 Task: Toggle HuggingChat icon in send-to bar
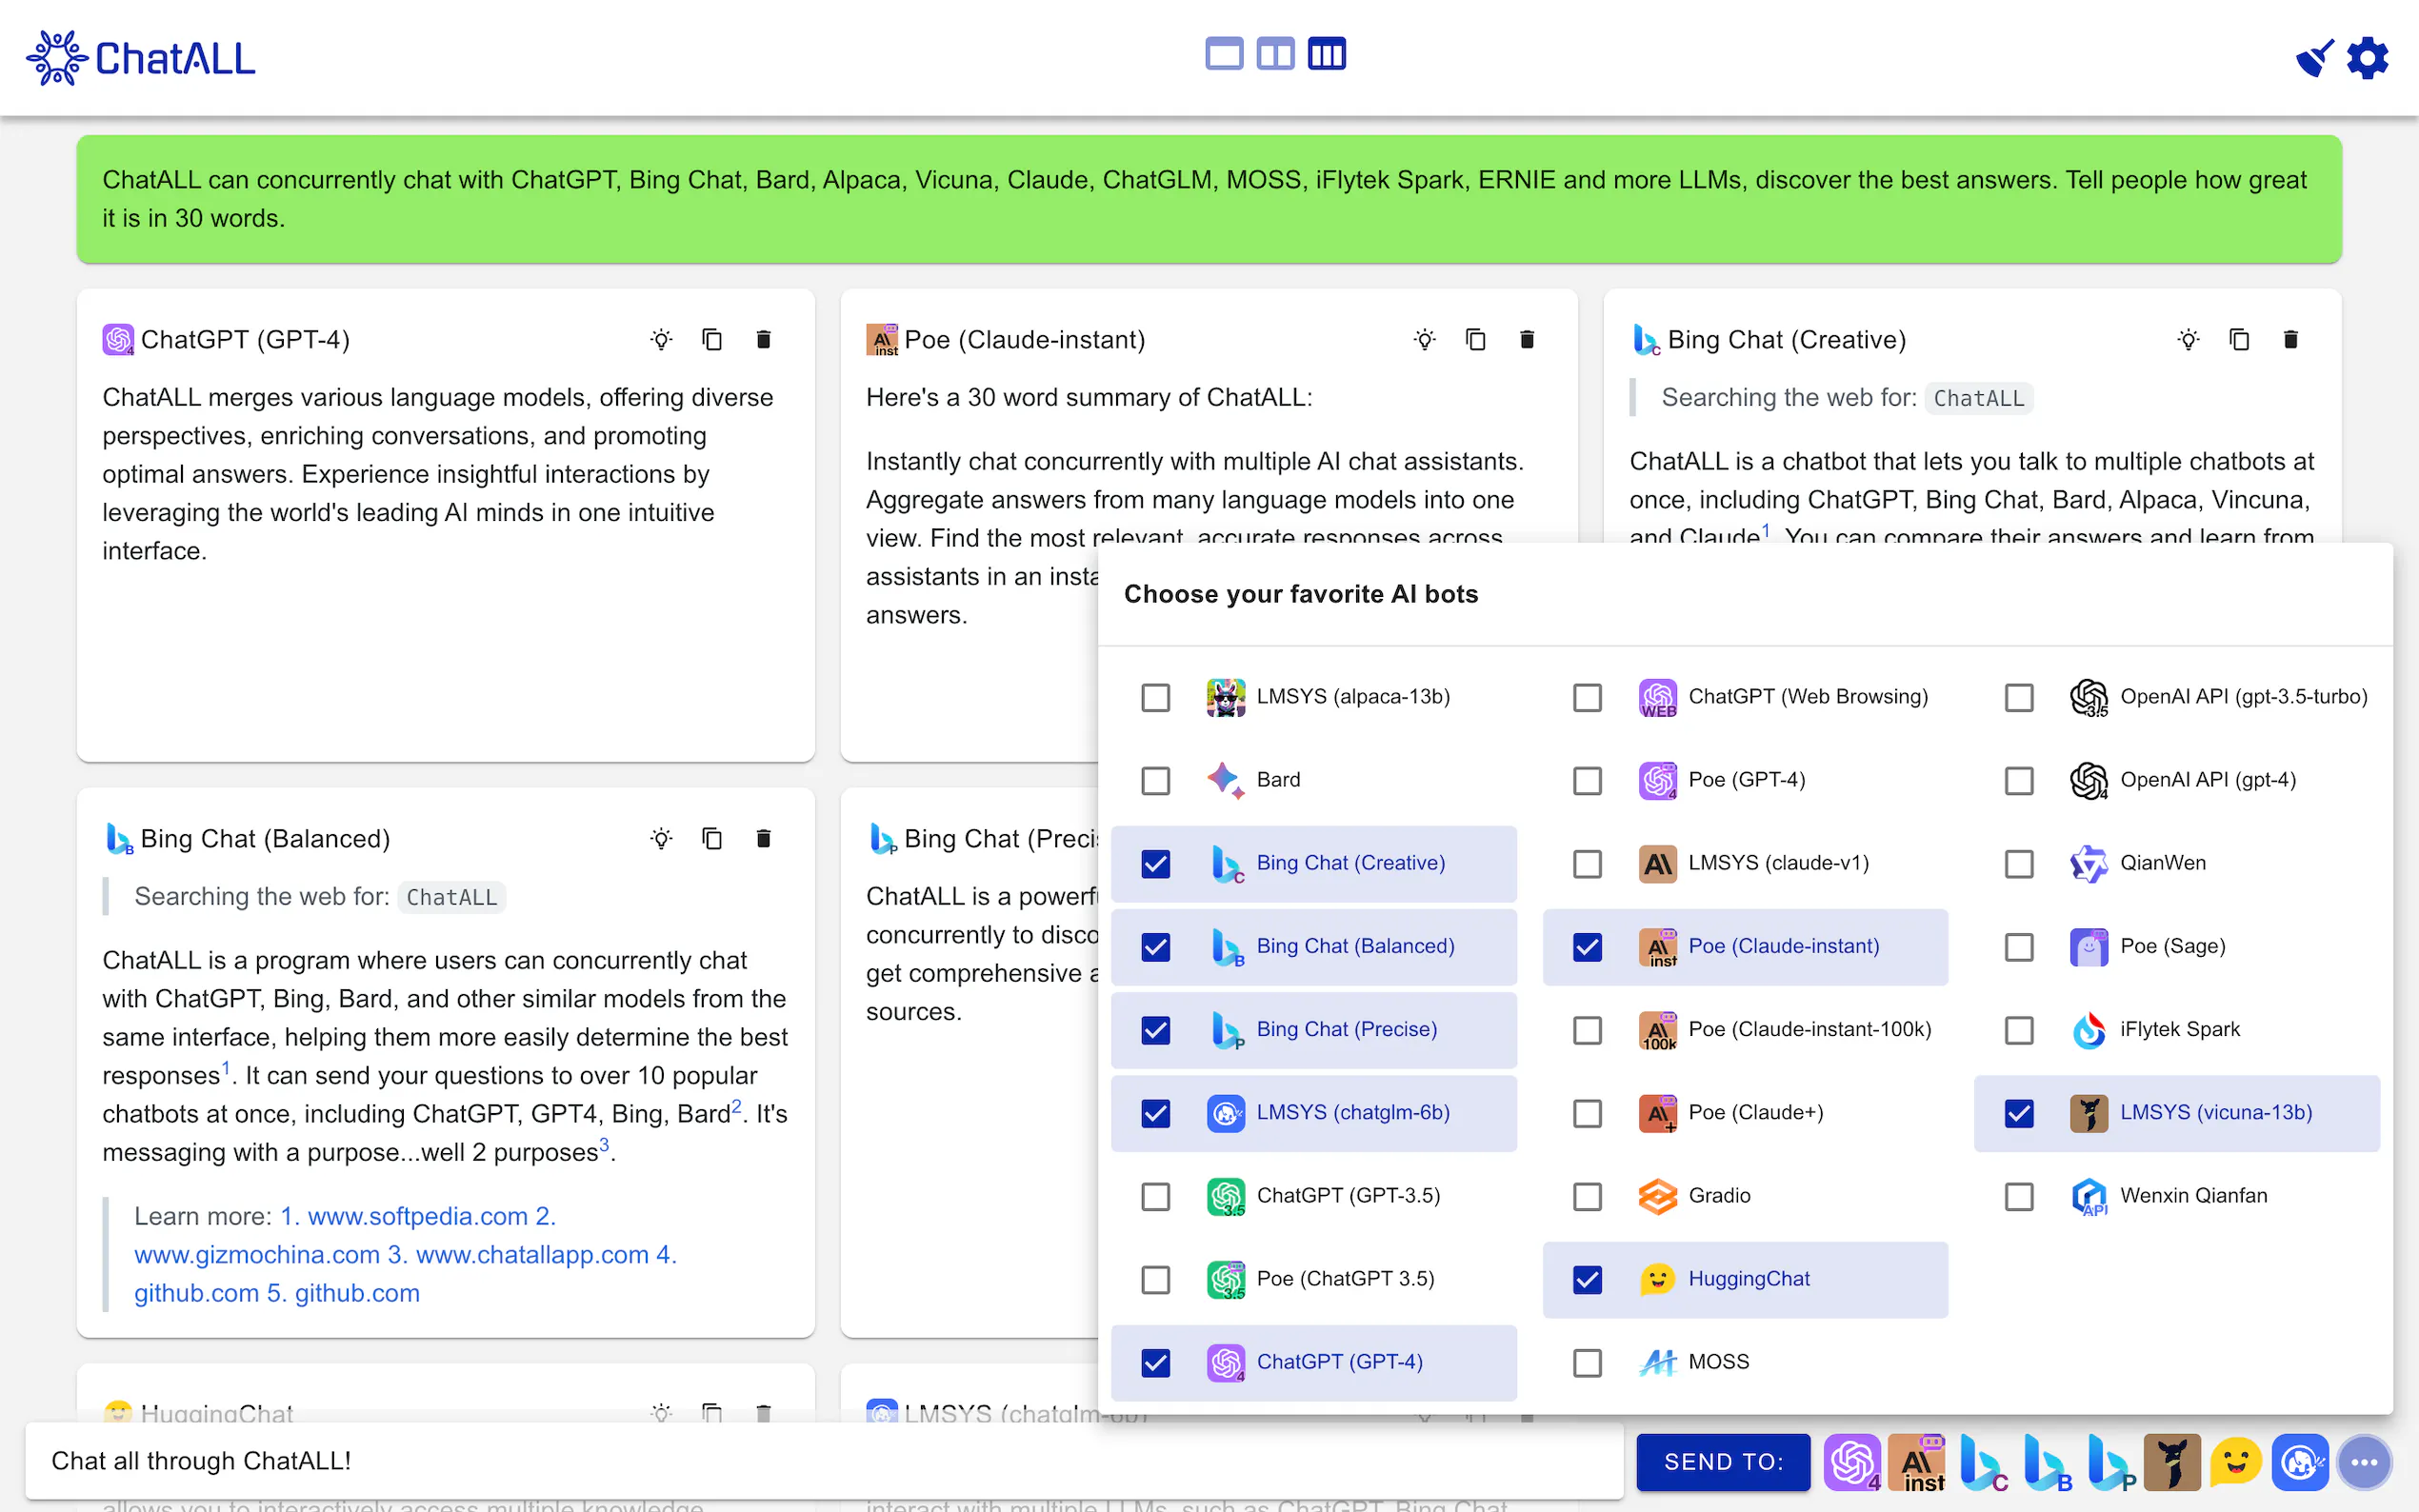click(2236, 1462)
